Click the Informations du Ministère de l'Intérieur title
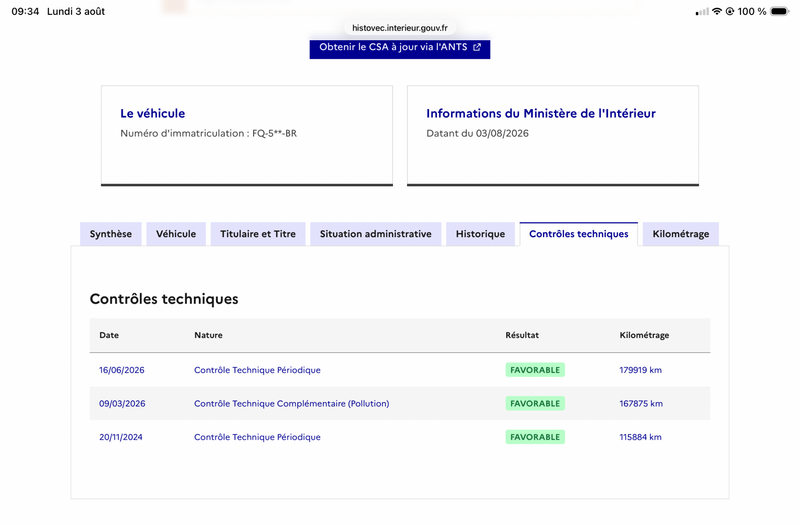 click(x=541, y=113)
